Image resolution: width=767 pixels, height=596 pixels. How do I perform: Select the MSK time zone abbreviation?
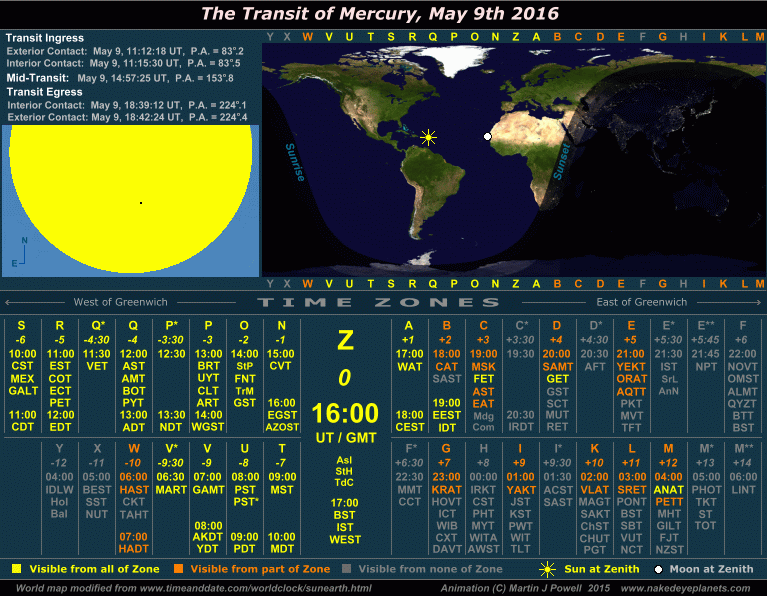(x=483, y=367)
